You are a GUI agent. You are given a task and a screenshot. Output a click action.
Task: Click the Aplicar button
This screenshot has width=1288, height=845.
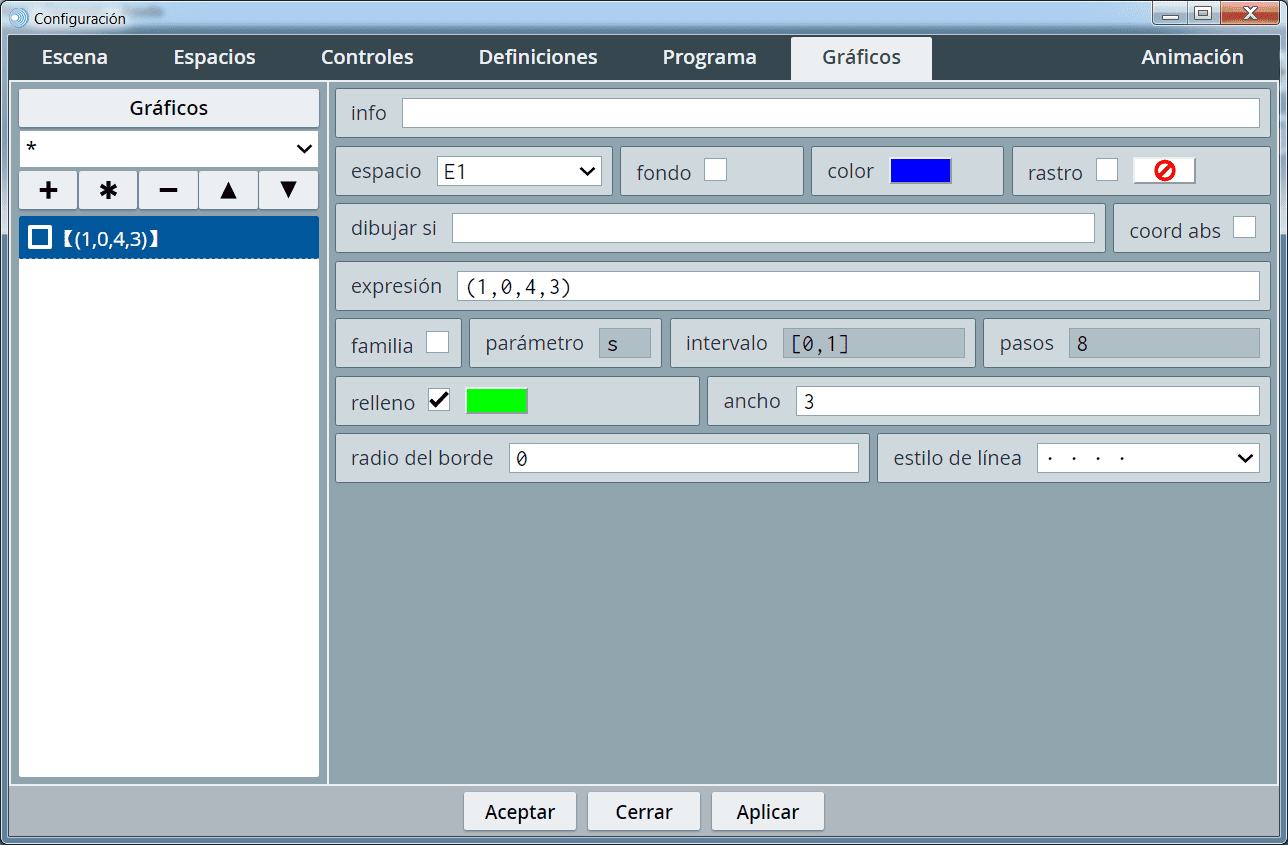[767, 811]
